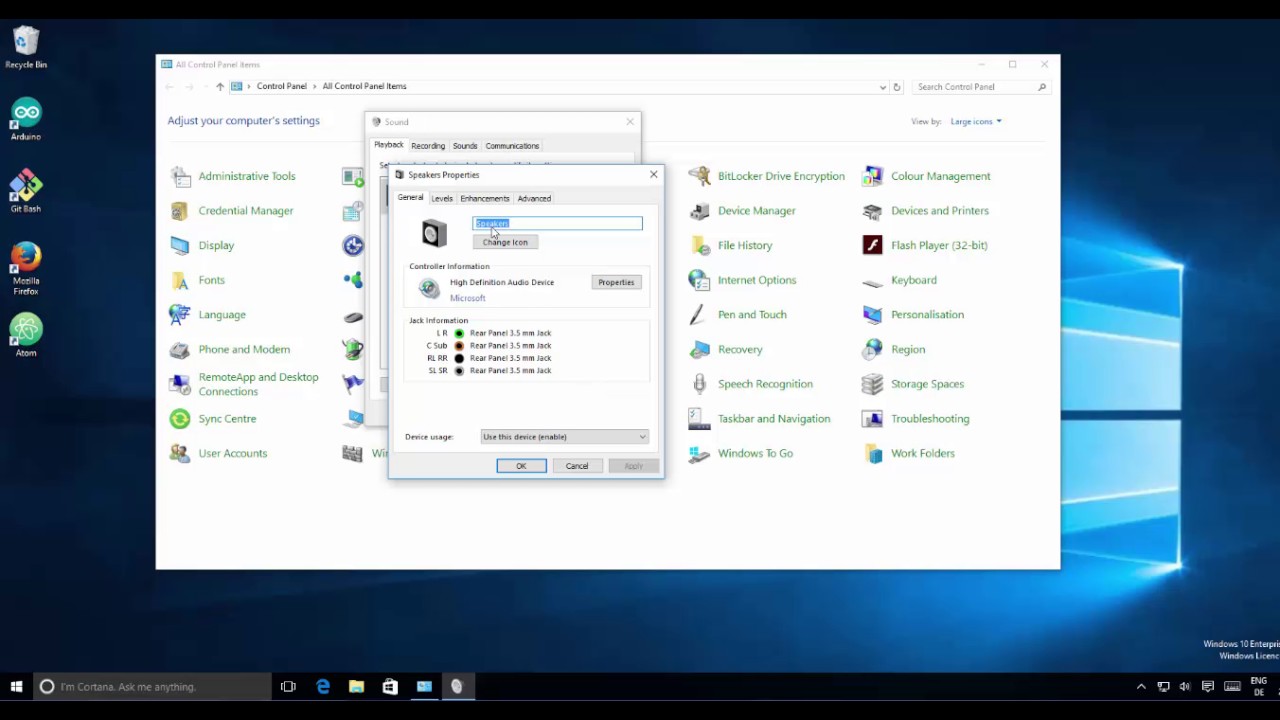Image resolution: width=1280 pixels, height=720 pixels.
Task: Open the Device usage dropdown
Action: coord(563,436)
